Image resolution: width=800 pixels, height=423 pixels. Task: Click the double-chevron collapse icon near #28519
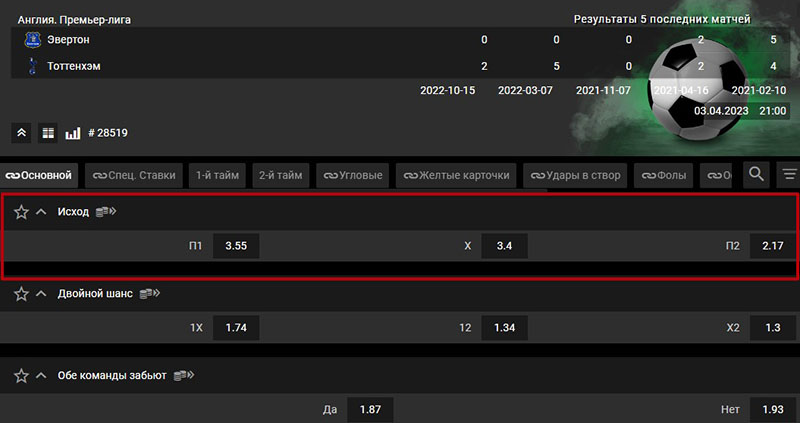tap(22, 132)
